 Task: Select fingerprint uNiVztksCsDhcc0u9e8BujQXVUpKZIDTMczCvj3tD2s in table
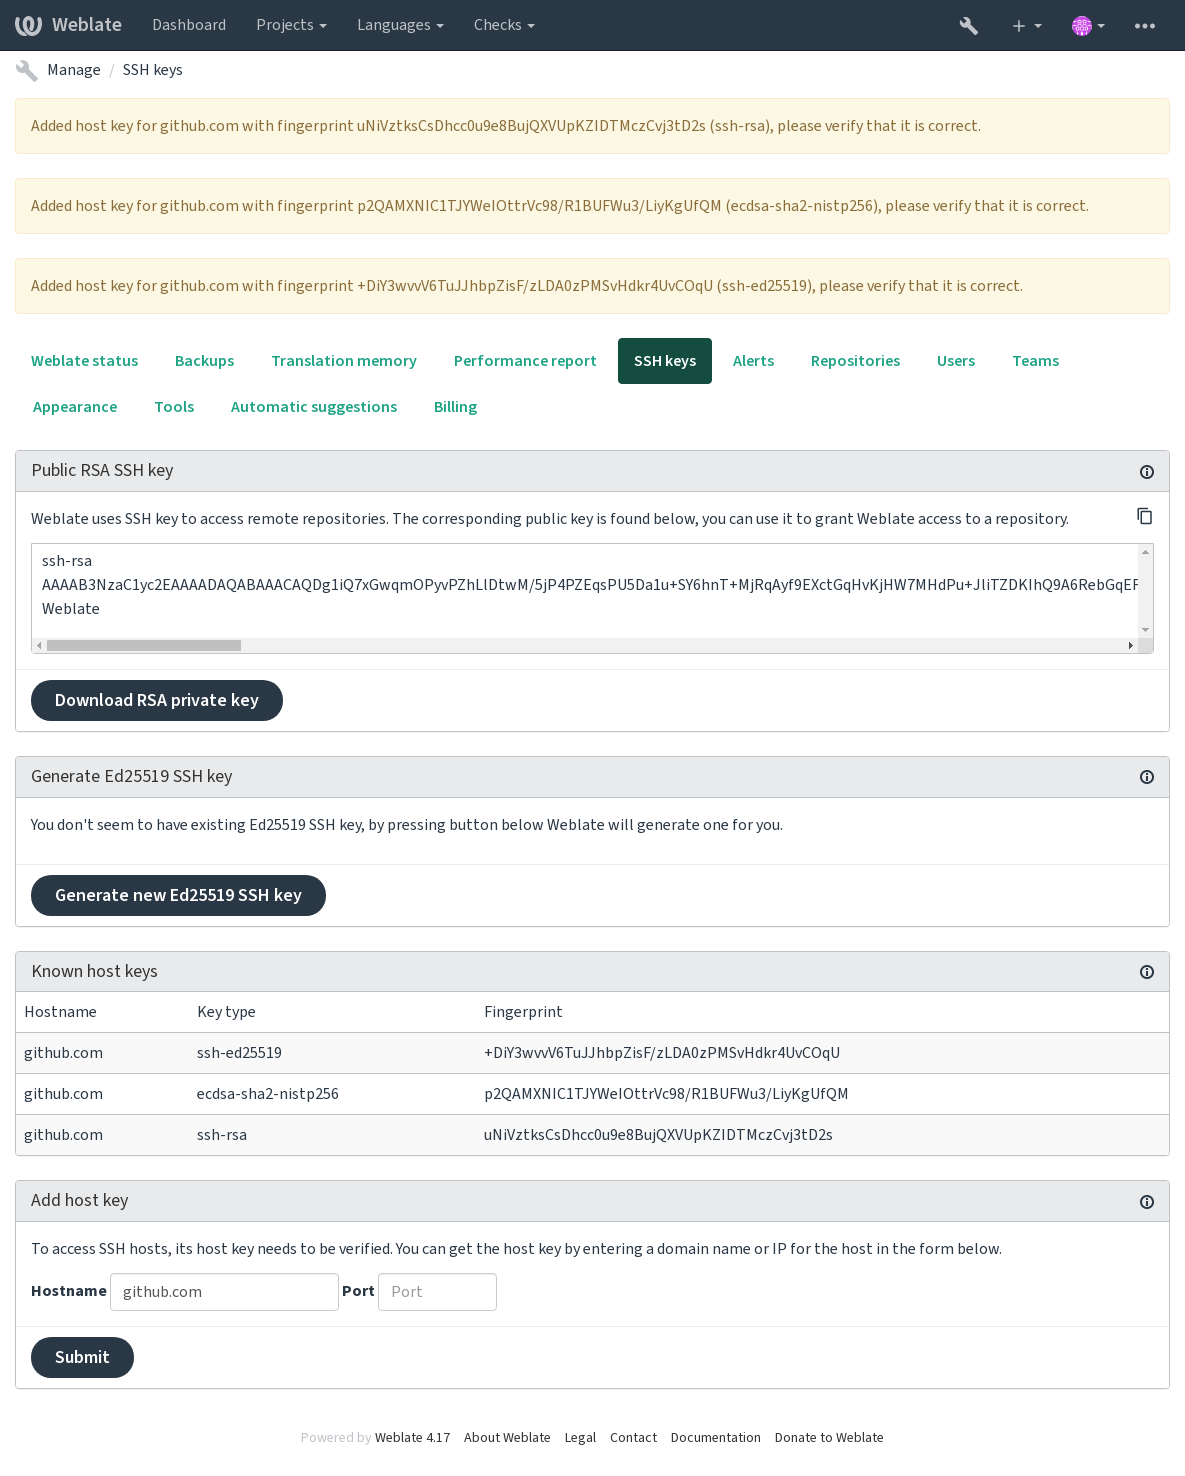point(658,1135)
